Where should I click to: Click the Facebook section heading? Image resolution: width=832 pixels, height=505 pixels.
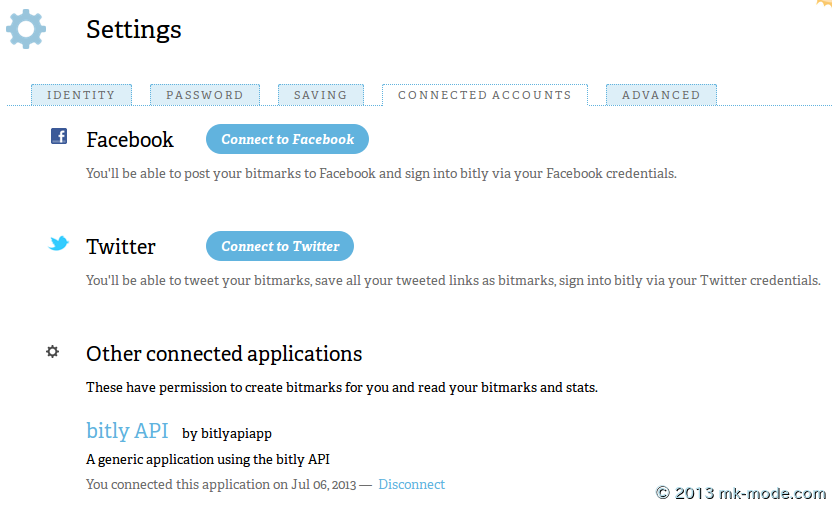tap(130, 140)
